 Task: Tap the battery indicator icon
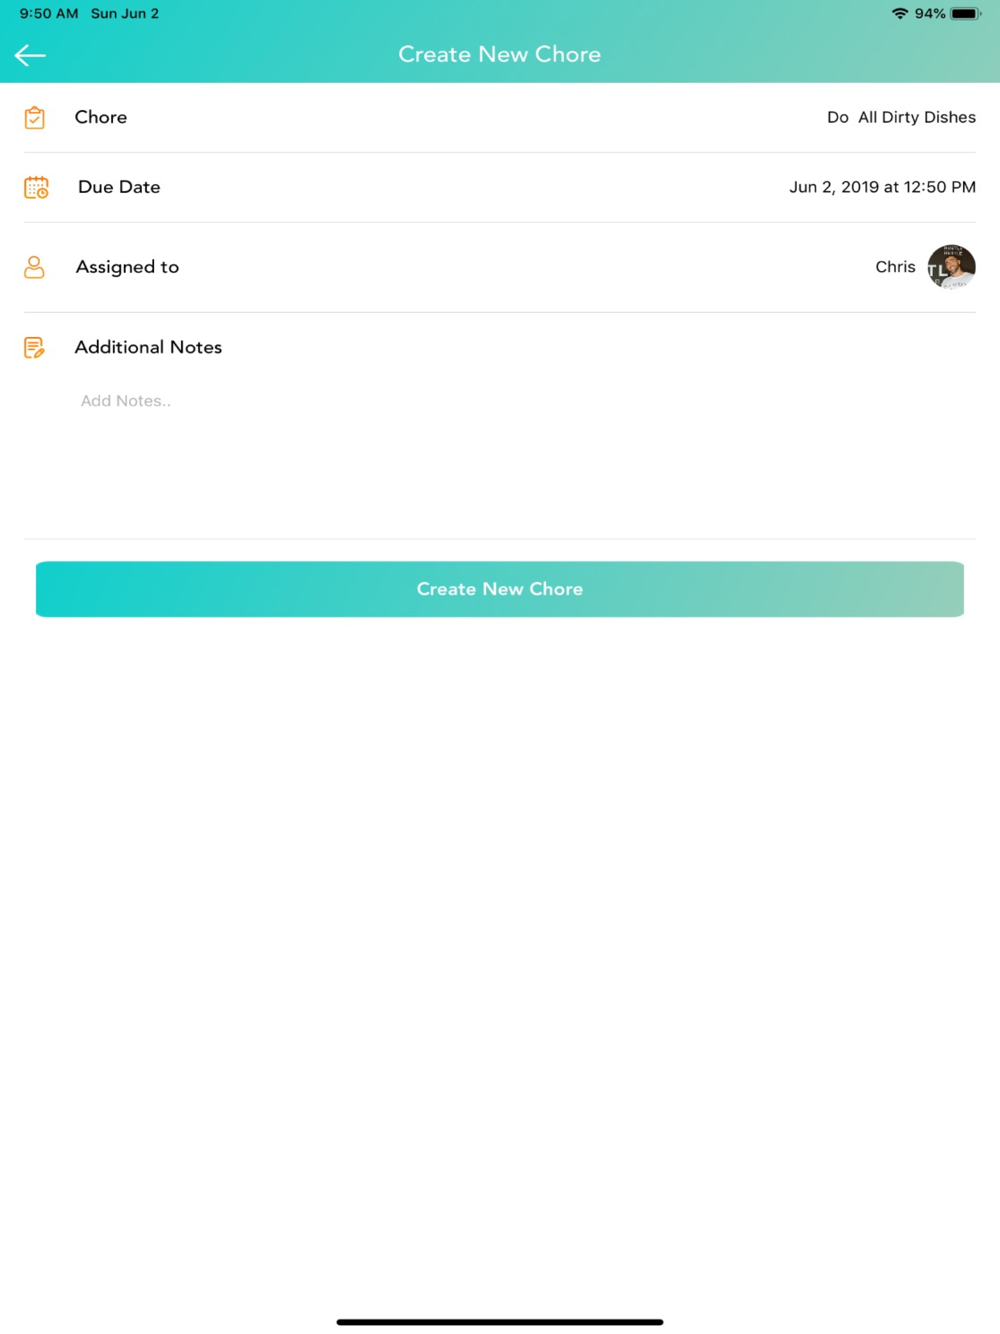[x=966, y=14]
